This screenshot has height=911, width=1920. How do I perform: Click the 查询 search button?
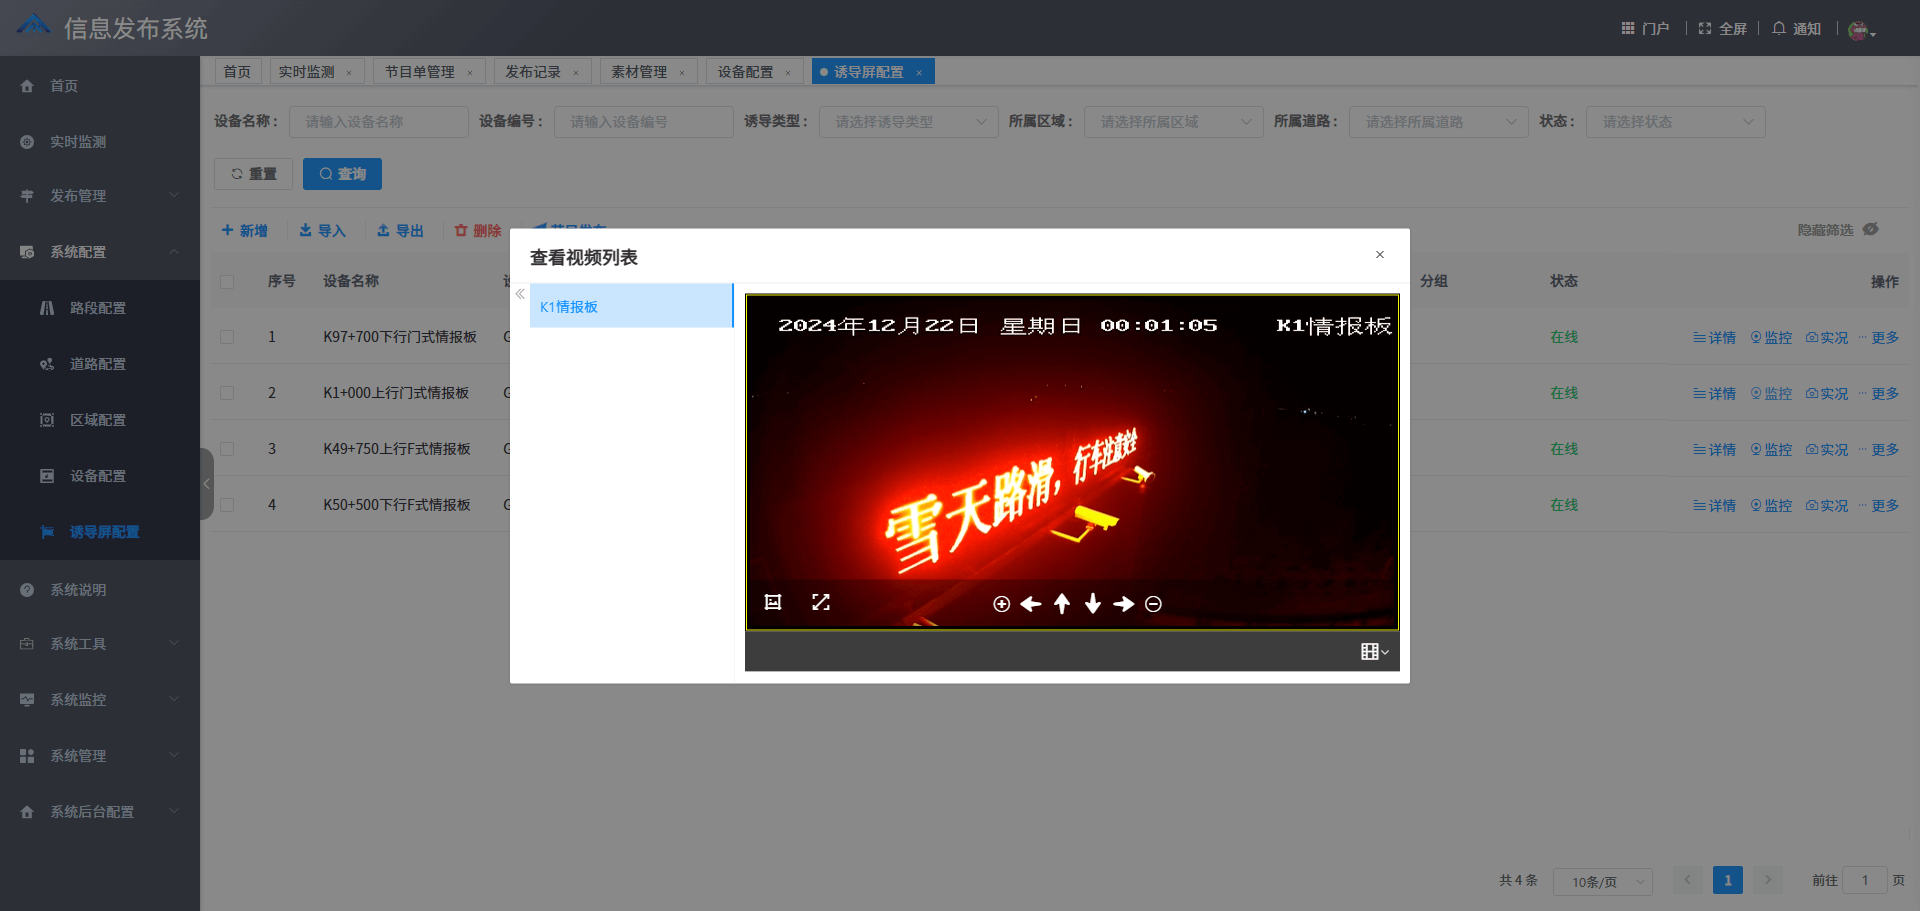(342, 174)
